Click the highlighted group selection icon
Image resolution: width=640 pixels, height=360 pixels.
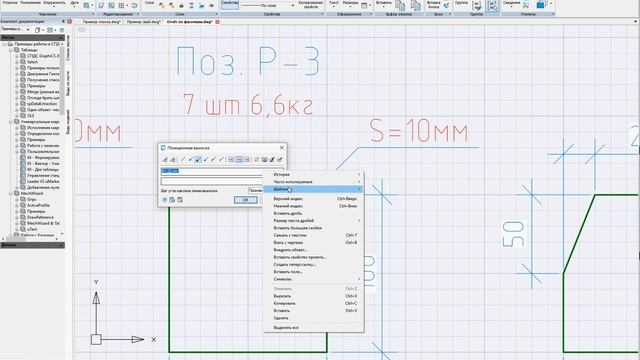493,6
